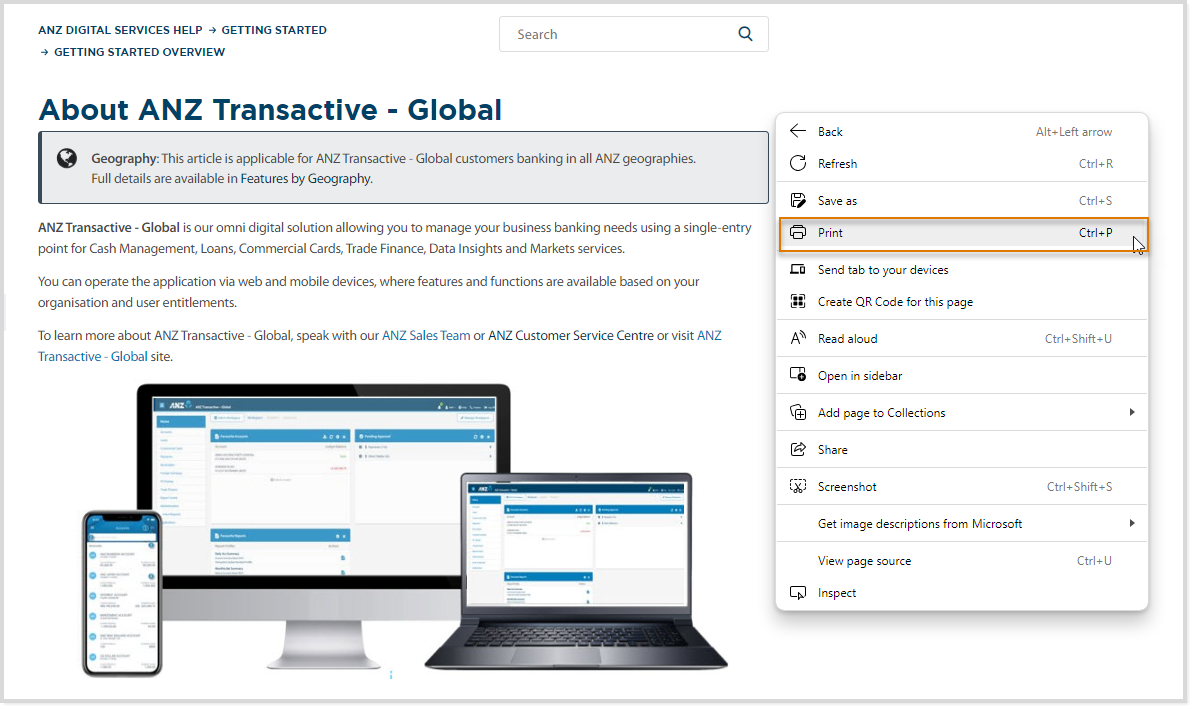The width and height of the screenshot is (1193, 709).
Task: Expand Get image descriptions from Microsoft arrow
Action: [1132, 523]
